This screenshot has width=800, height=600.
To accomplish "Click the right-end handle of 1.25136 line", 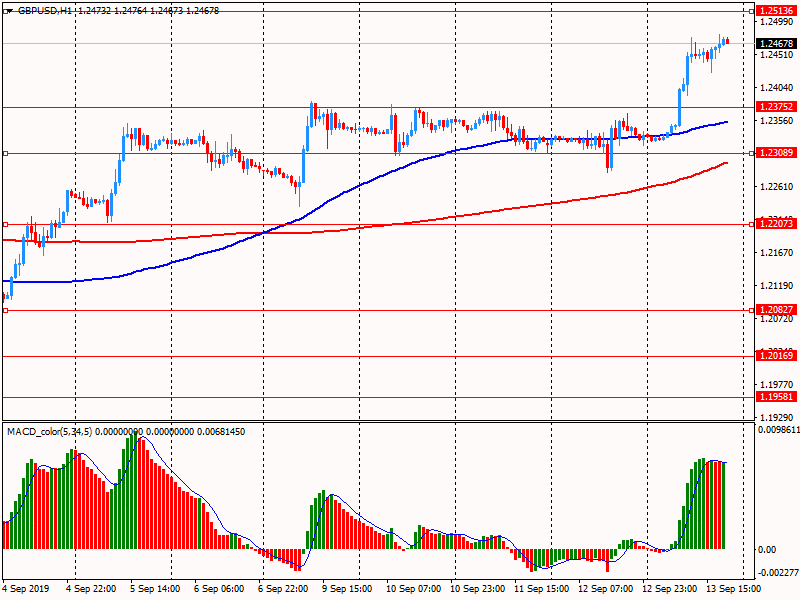I will (752, 11).
